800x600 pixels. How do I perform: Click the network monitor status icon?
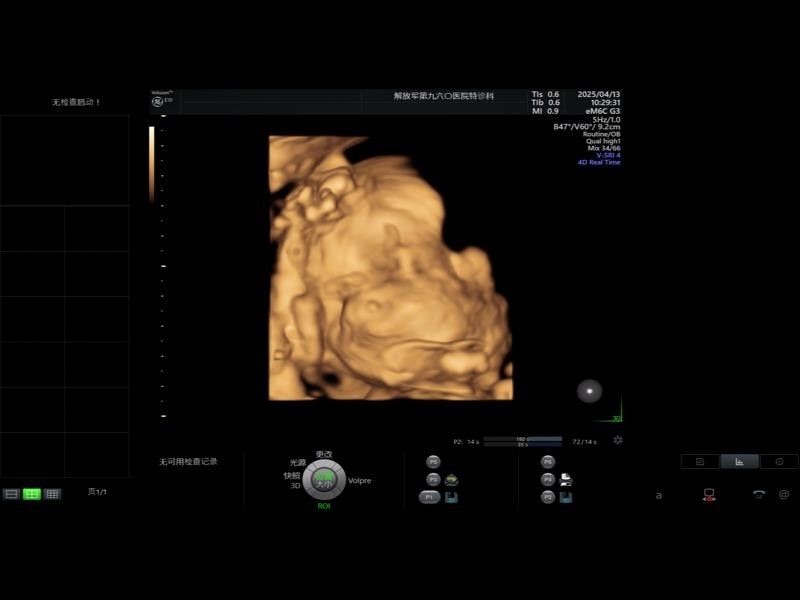709,495
